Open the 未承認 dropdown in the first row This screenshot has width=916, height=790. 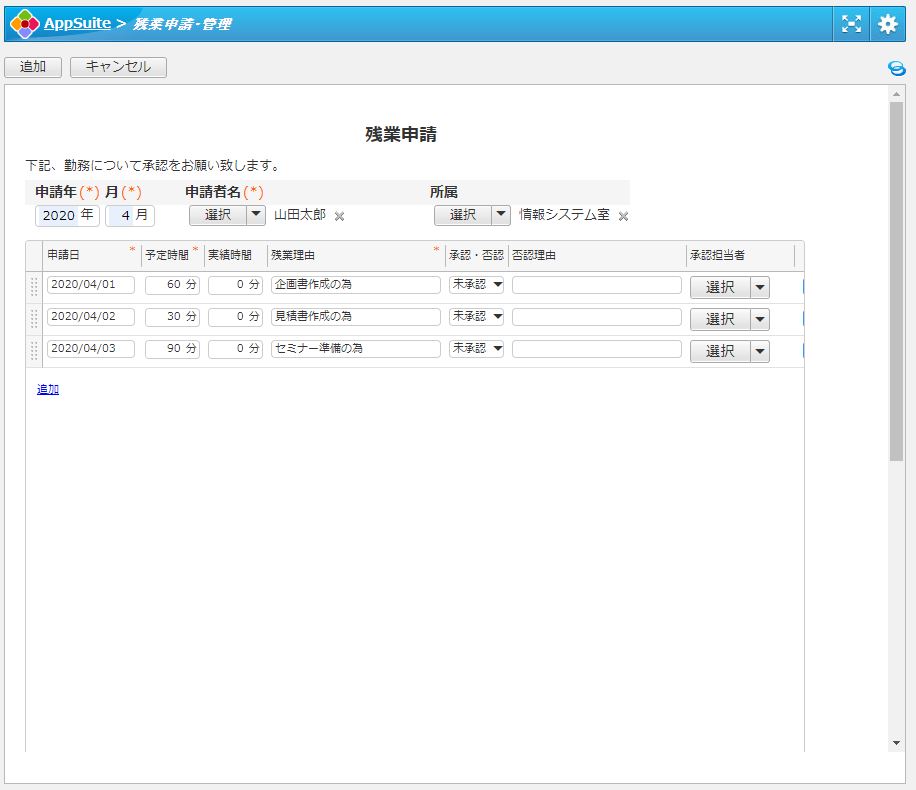[476, 285]
